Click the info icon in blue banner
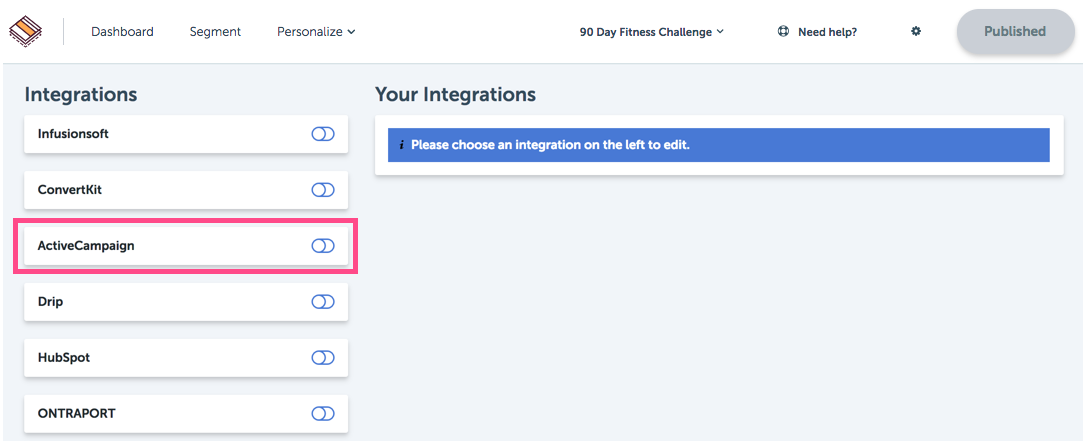The height and width of the screenshot is (441, 1083). click(x=401, y=146)
